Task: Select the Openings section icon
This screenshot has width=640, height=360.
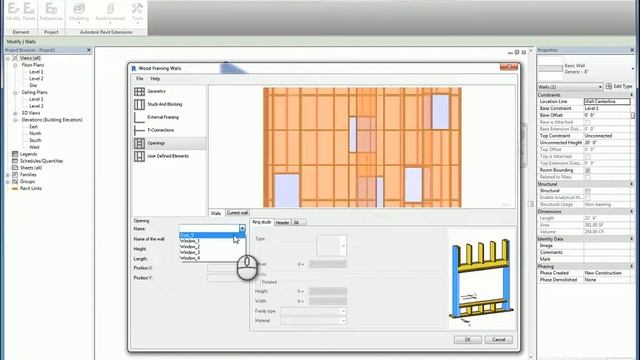Action: (x=139, y=143)
